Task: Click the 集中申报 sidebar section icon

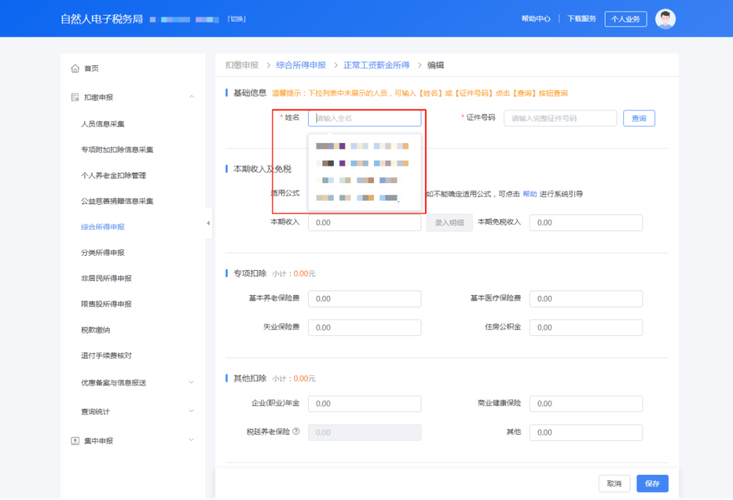Action: click(x=75, y=441)
